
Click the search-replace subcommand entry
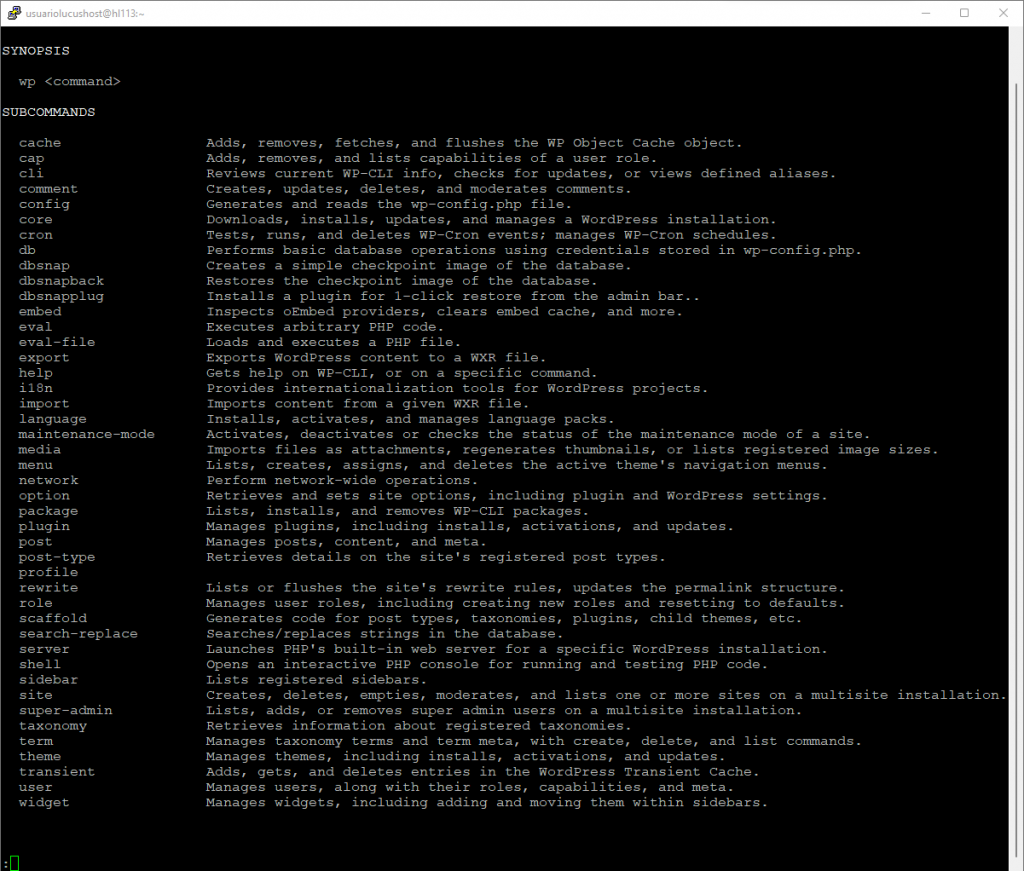78,633
